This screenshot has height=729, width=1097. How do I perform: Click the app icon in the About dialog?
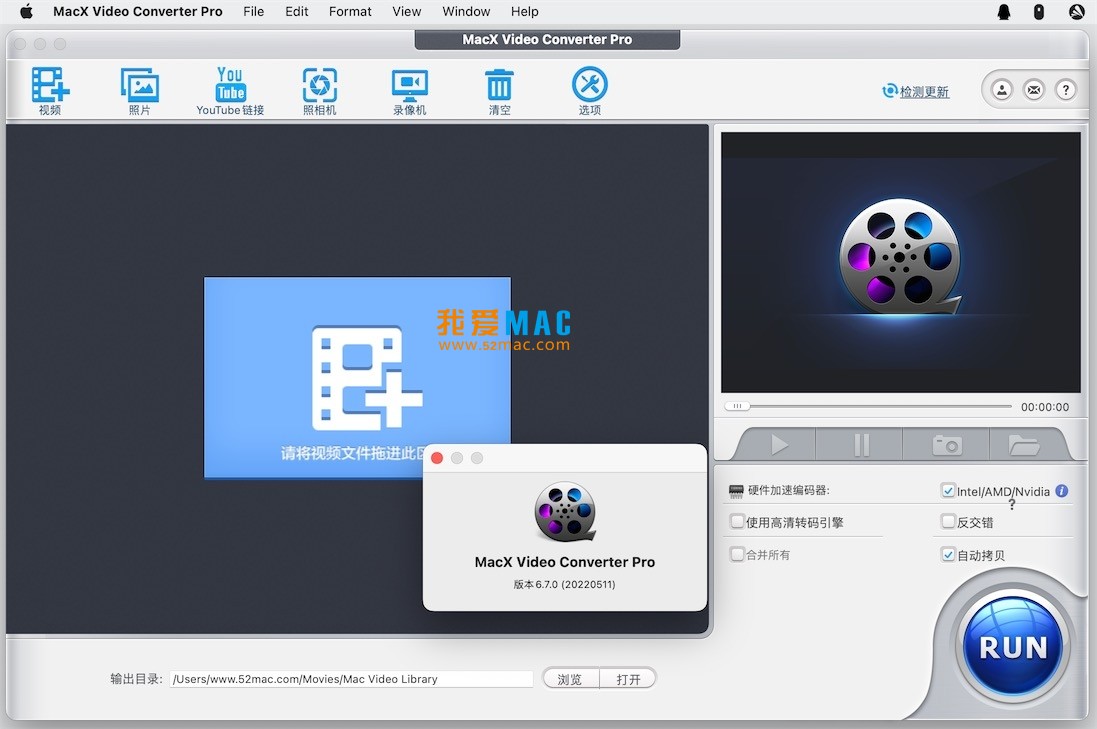click(x=565, y=511)
